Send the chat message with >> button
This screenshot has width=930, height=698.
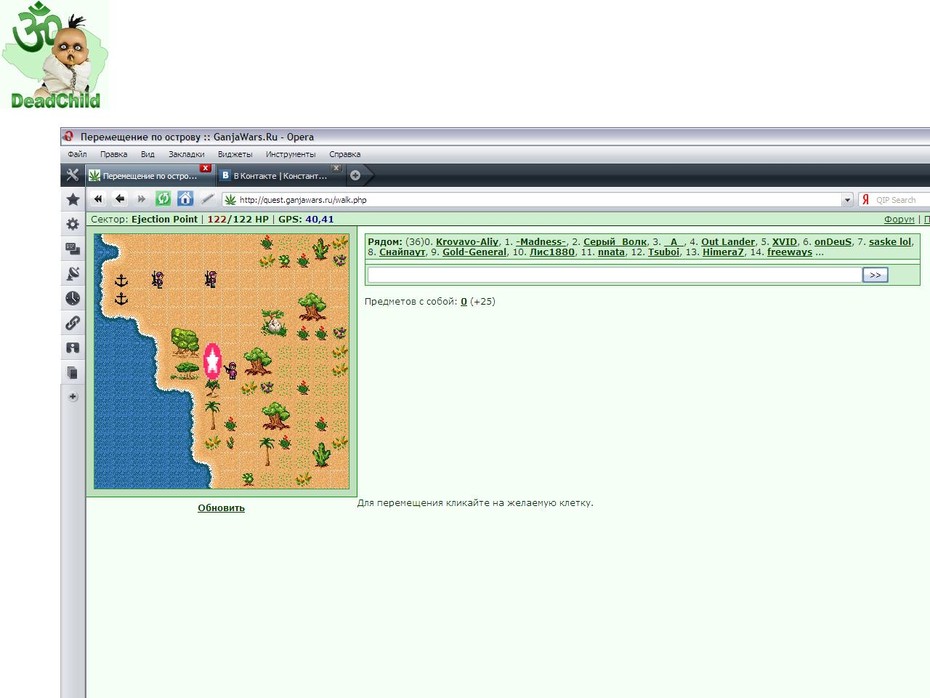(875, 275)
